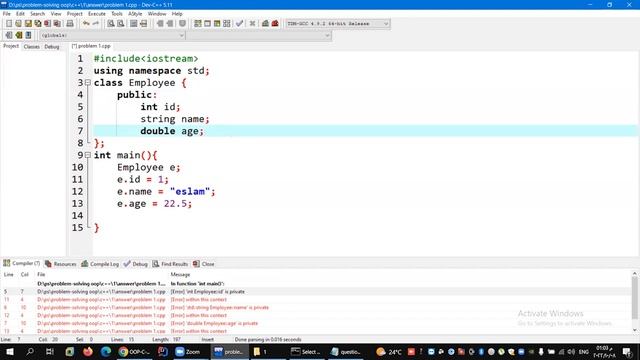
Task: Click the Rebuild All toolbar icon
Action: point(227,24)
